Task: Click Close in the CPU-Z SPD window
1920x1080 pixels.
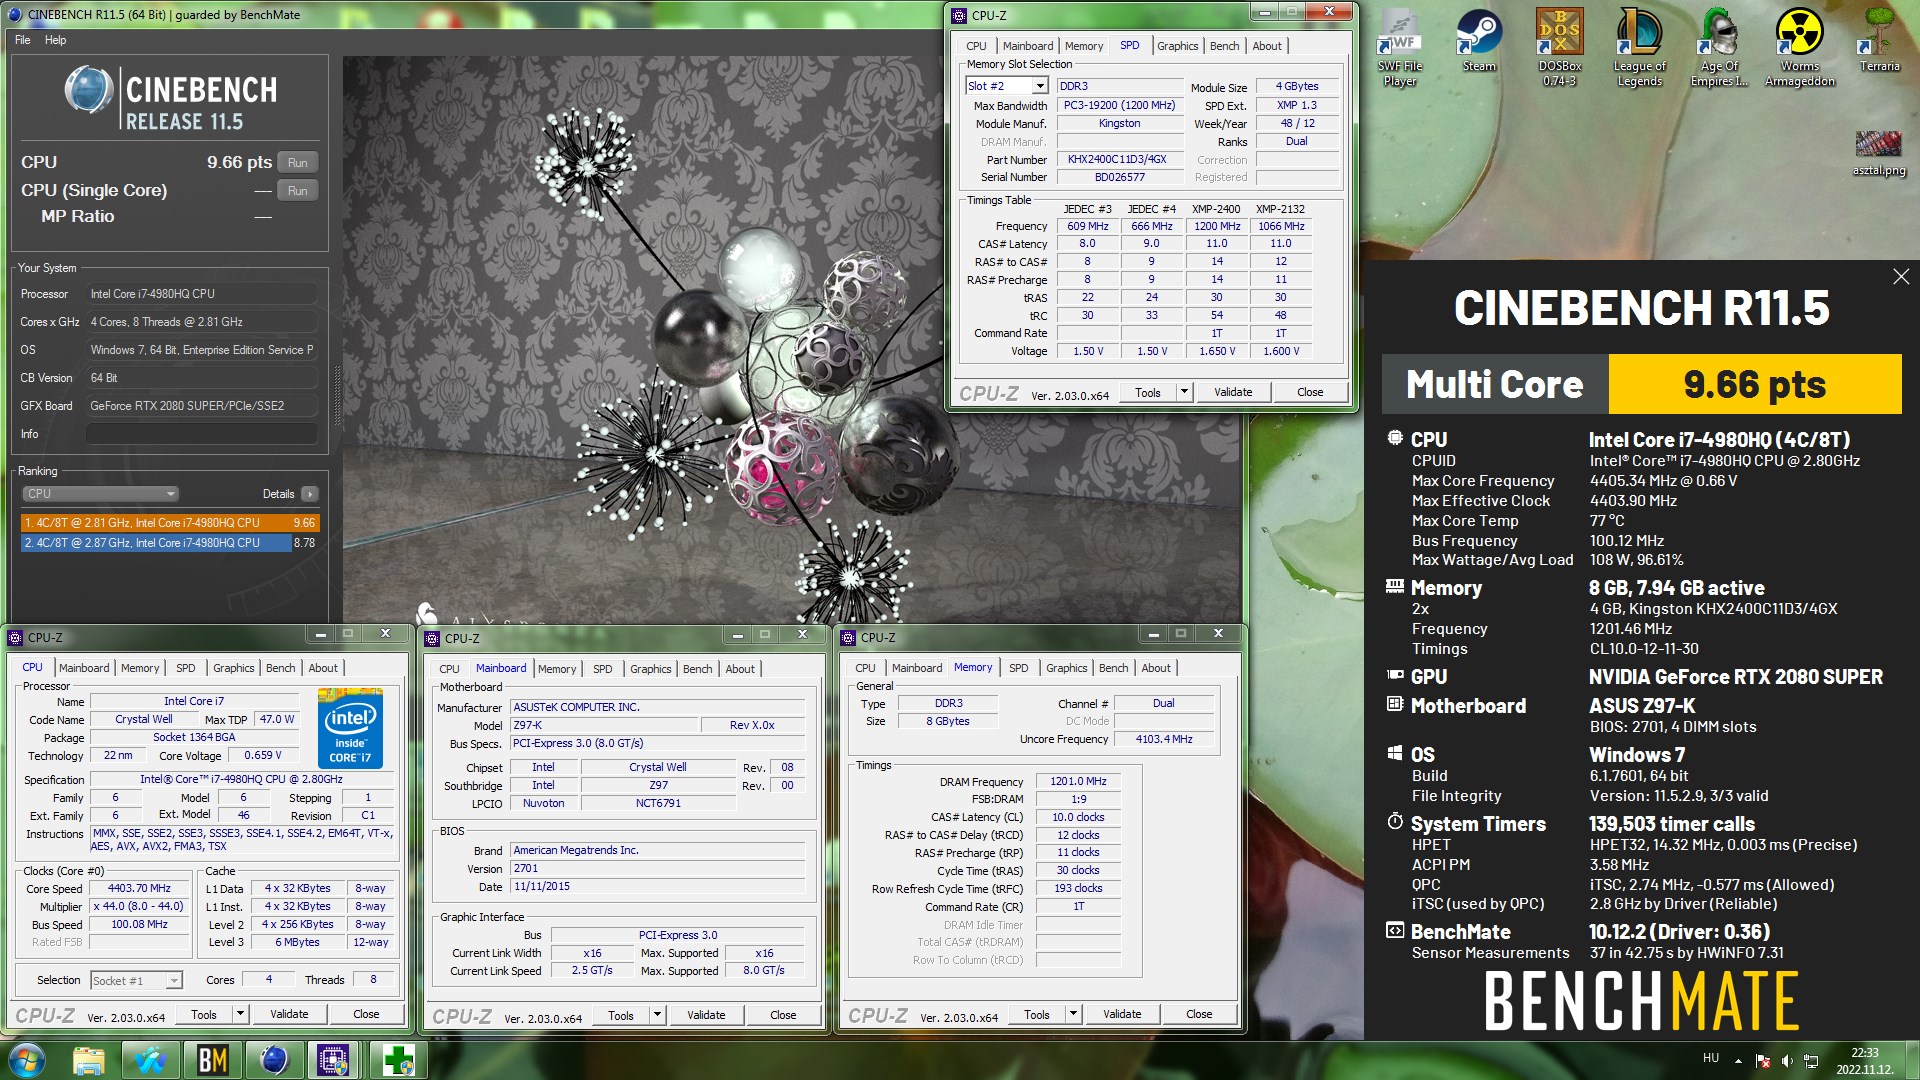Action: pos(1309,392)
